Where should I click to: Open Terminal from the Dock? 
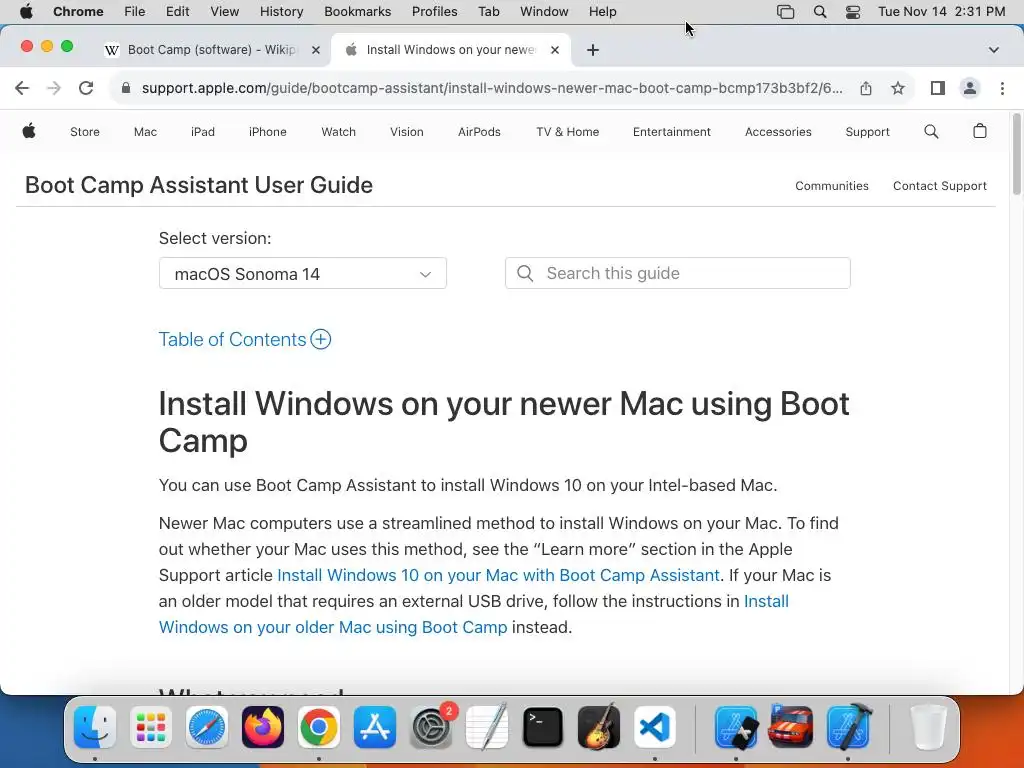pyautogui.click(x=543, y=727)
